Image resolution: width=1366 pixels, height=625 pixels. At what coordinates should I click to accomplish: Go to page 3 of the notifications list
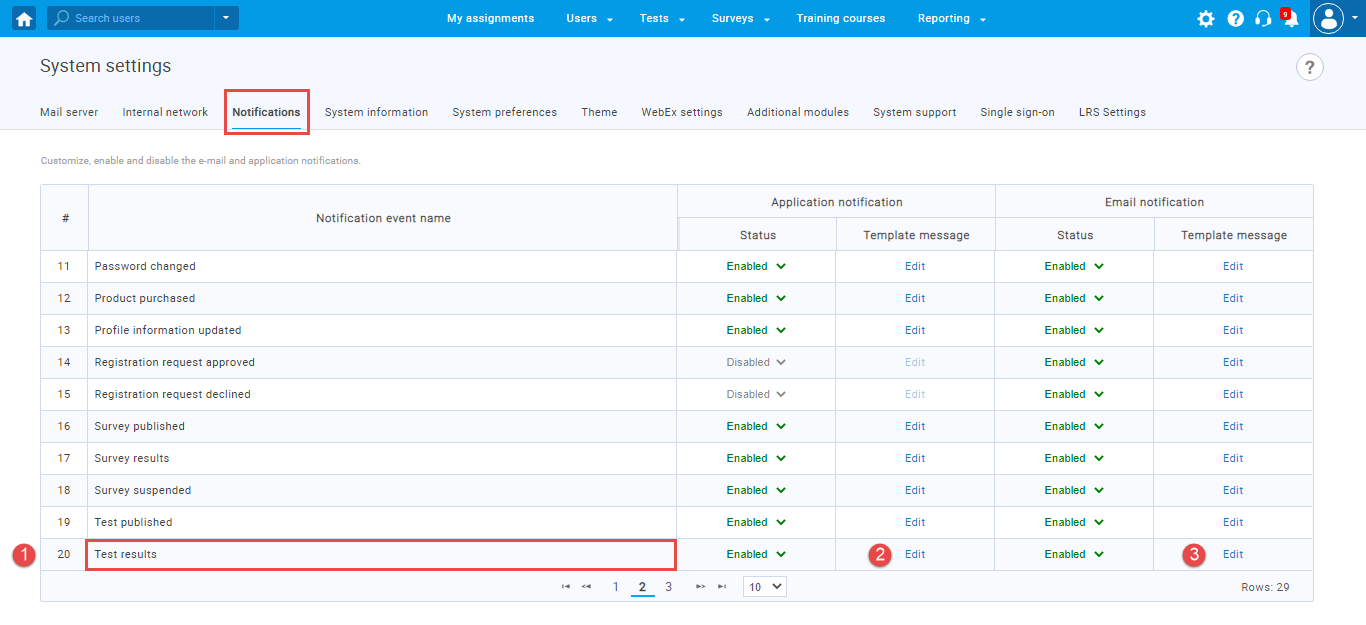tap(668, 586)
